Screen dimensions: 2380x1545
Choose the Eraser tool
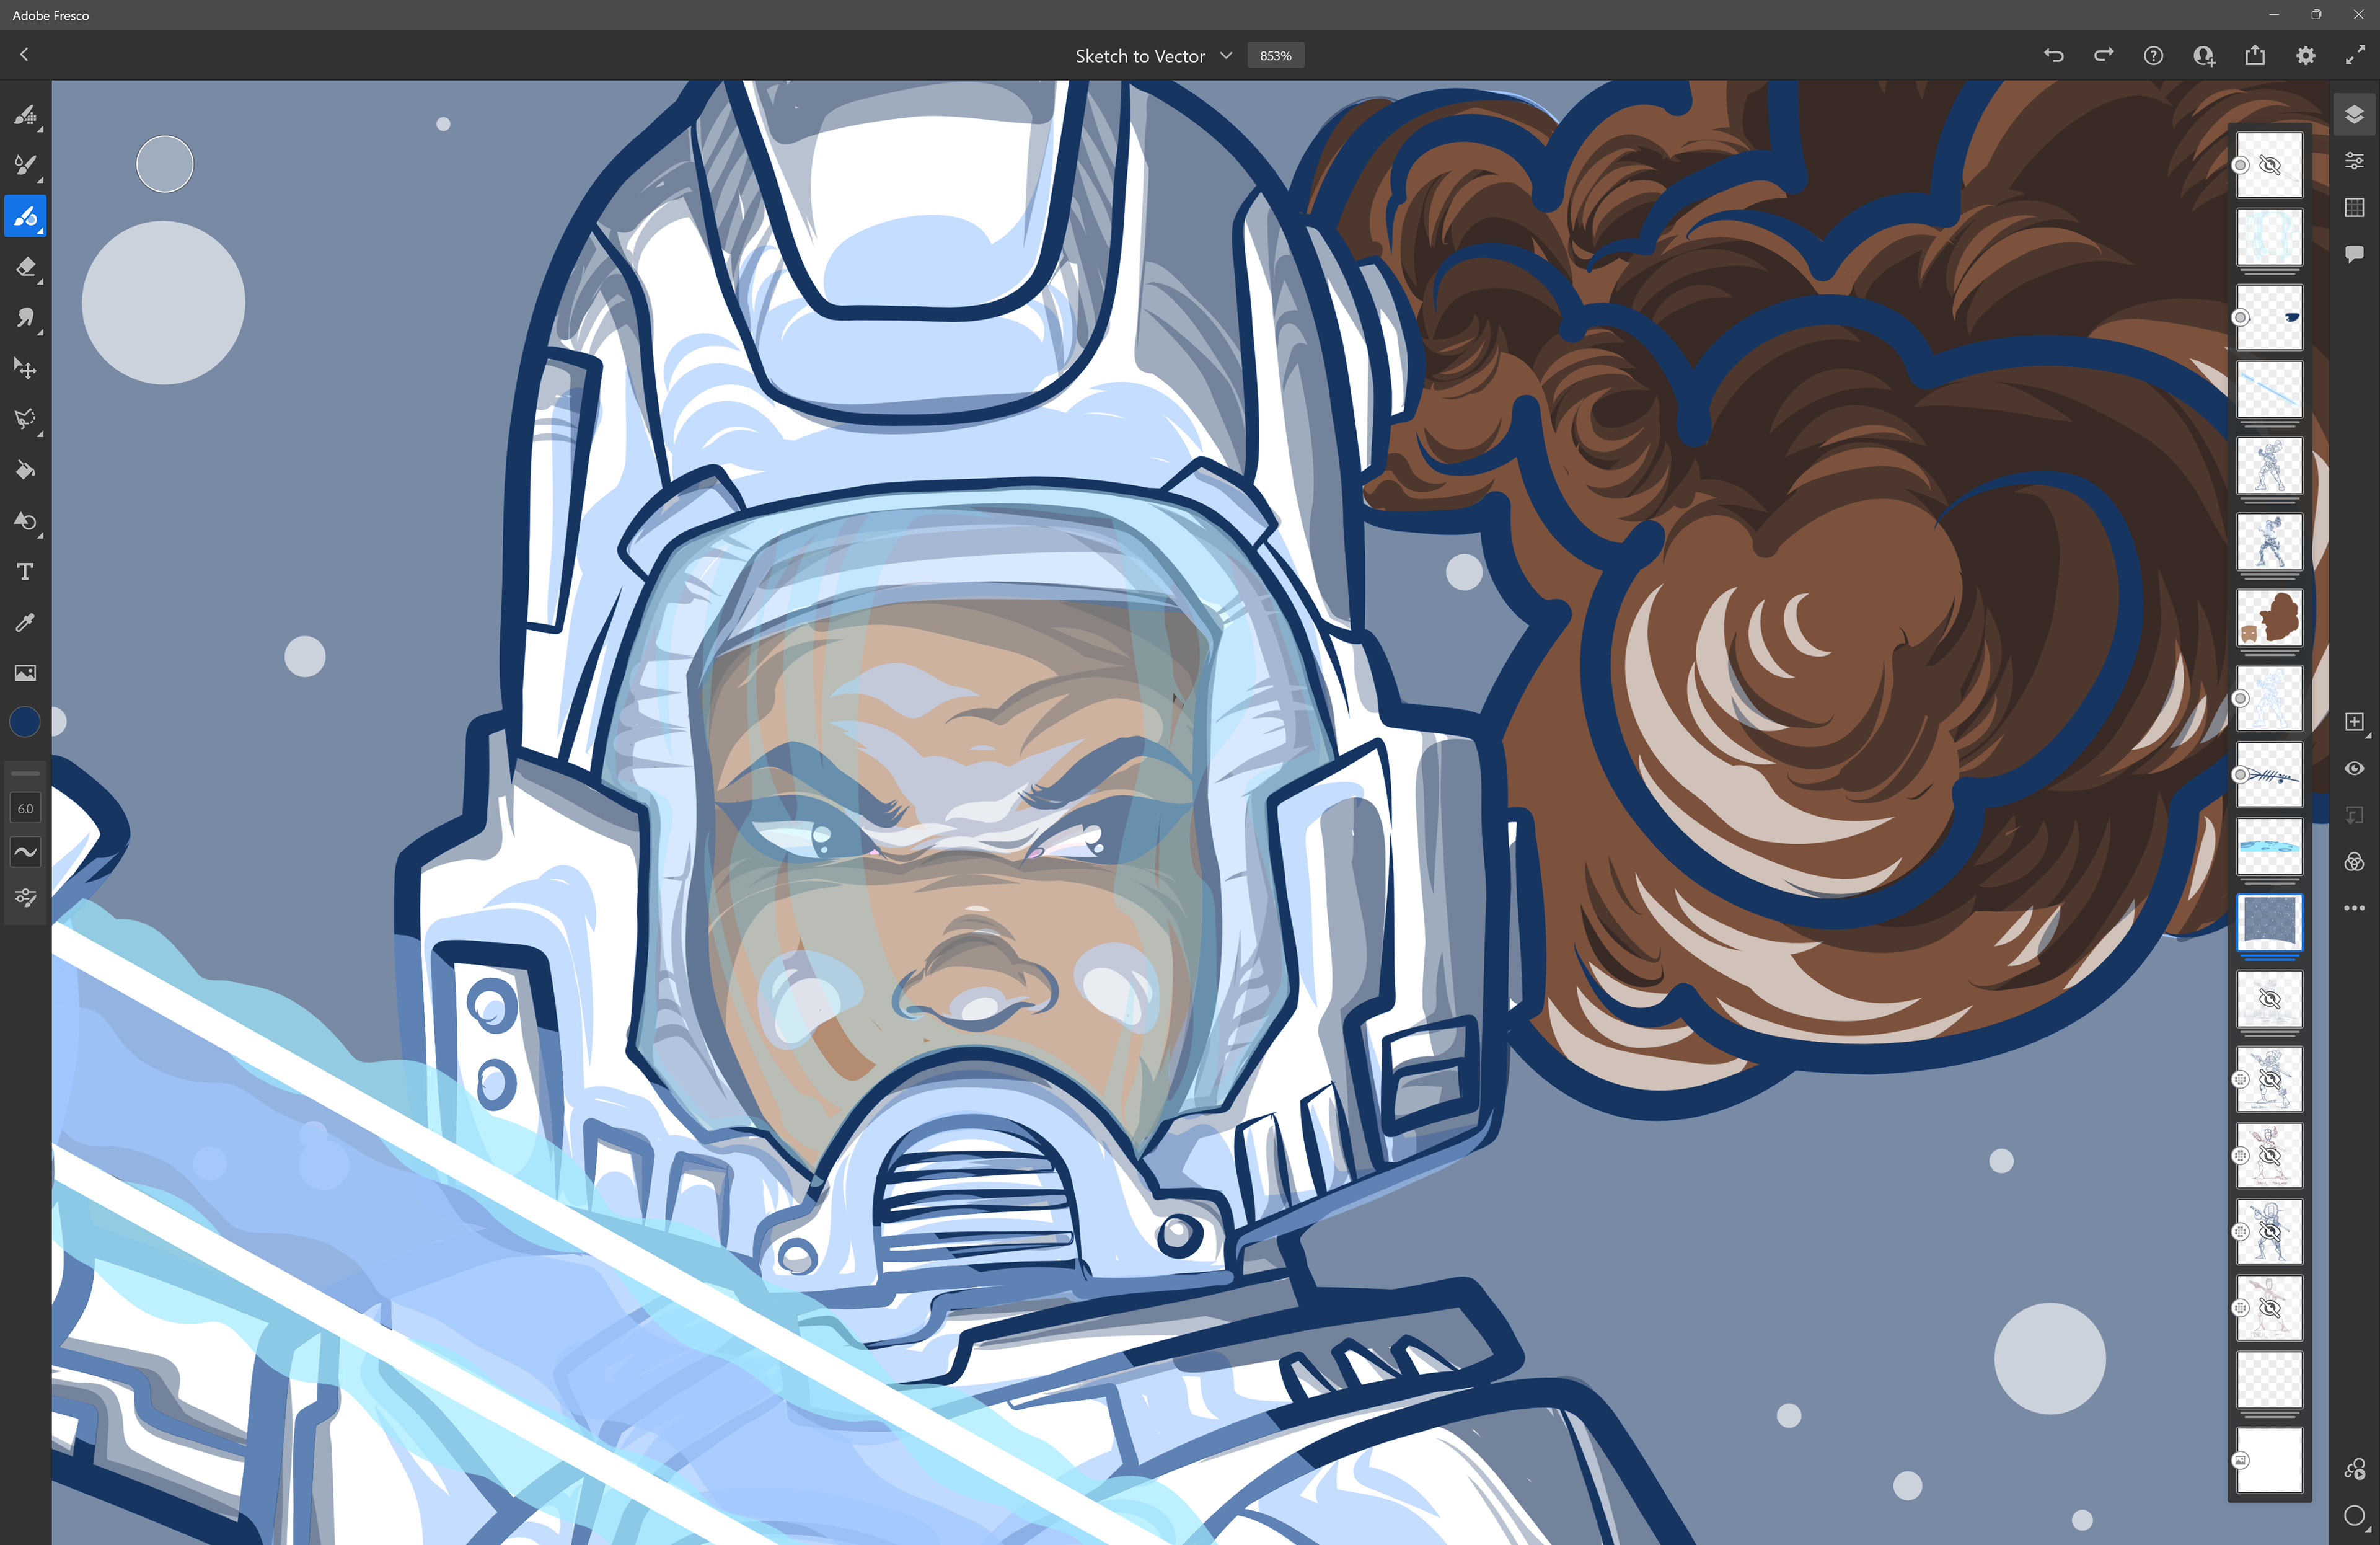click(x=25, y=267)
